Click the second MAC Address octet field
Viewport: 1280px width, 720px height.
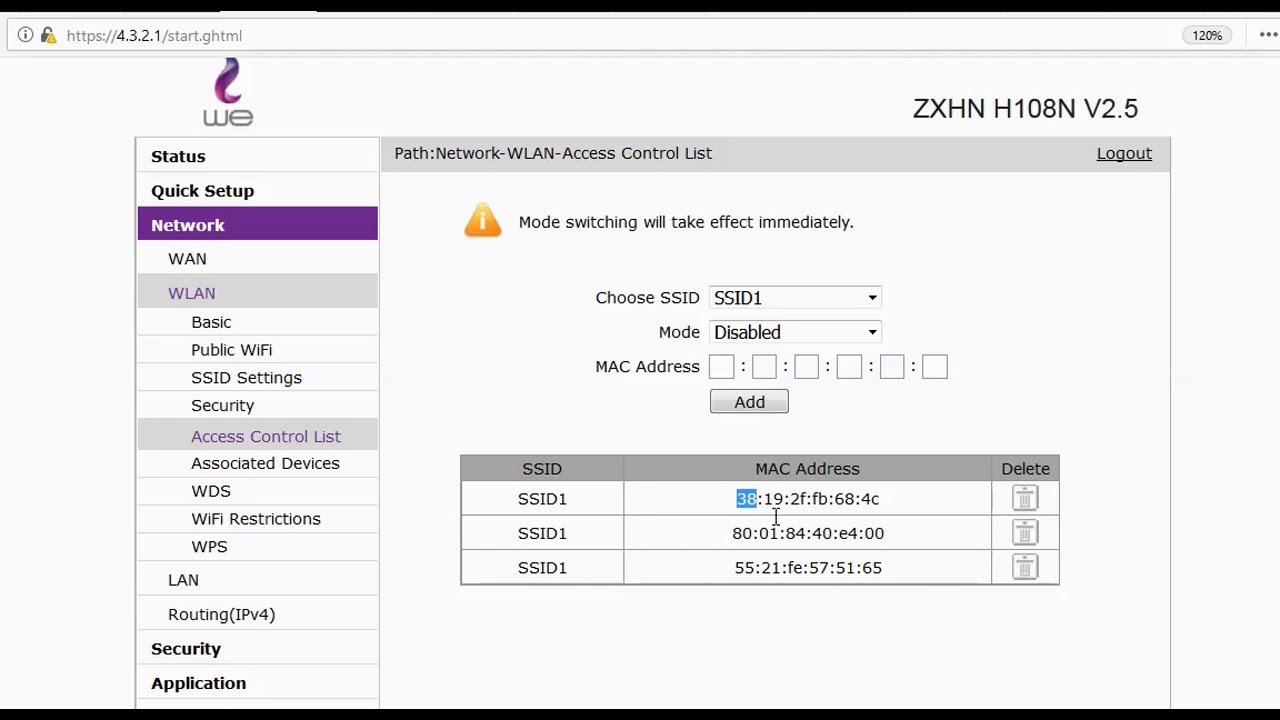(x=764, y=367)
